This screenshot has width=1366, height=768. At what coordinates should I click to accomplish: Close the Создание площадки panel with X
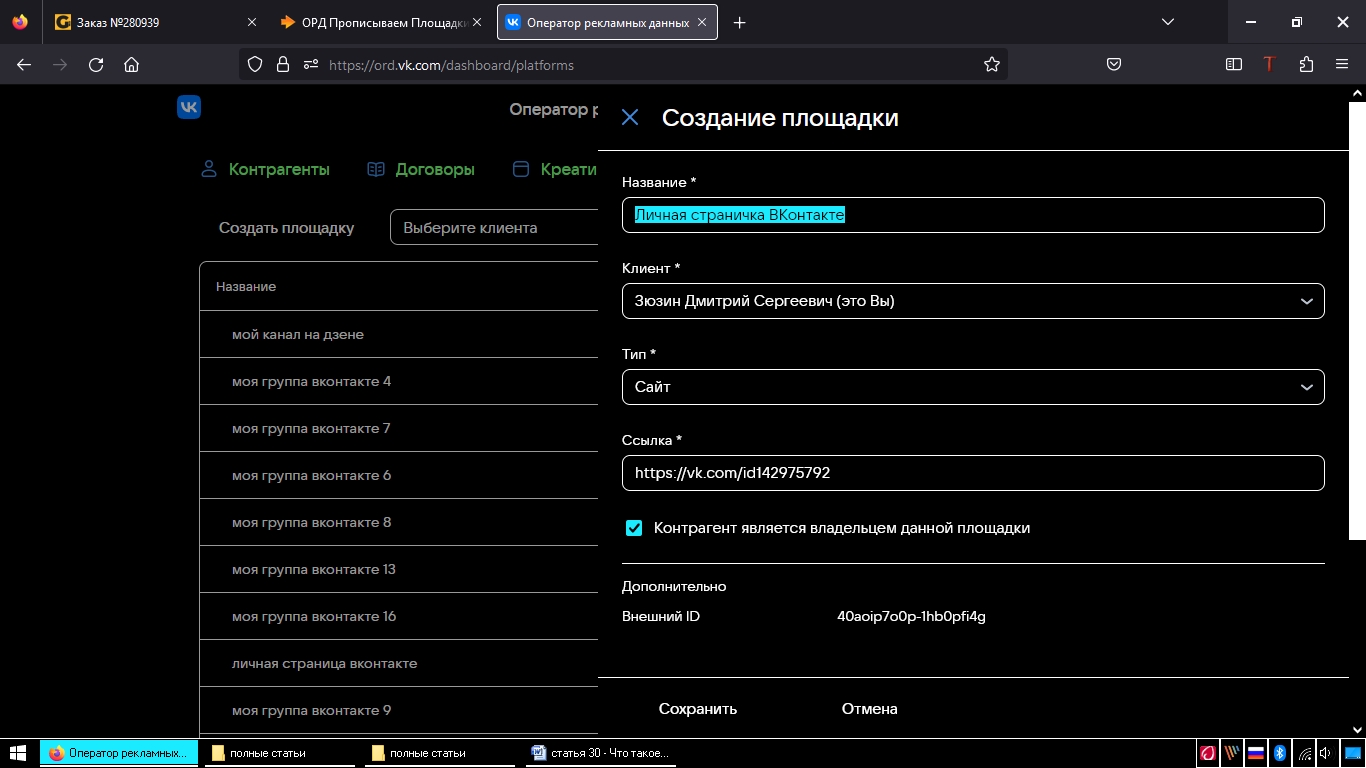(630, 118)
